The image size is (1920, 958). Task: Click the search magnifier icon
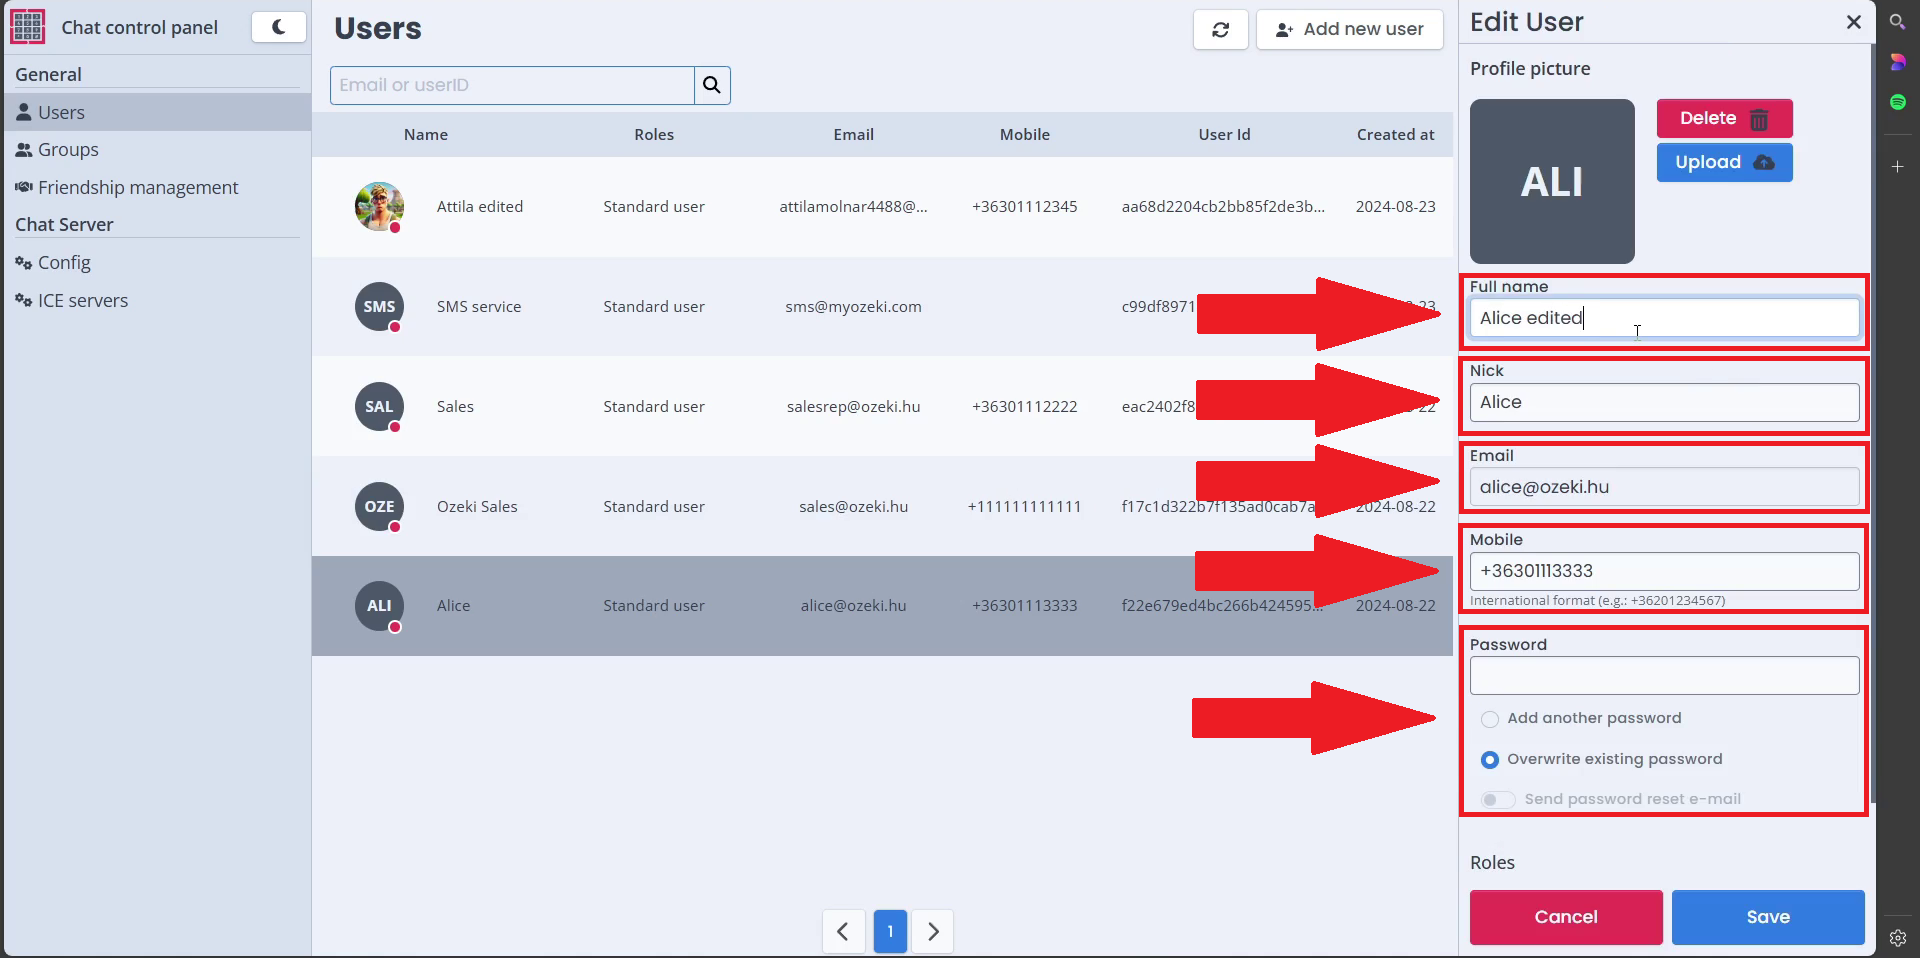(712, 85)
